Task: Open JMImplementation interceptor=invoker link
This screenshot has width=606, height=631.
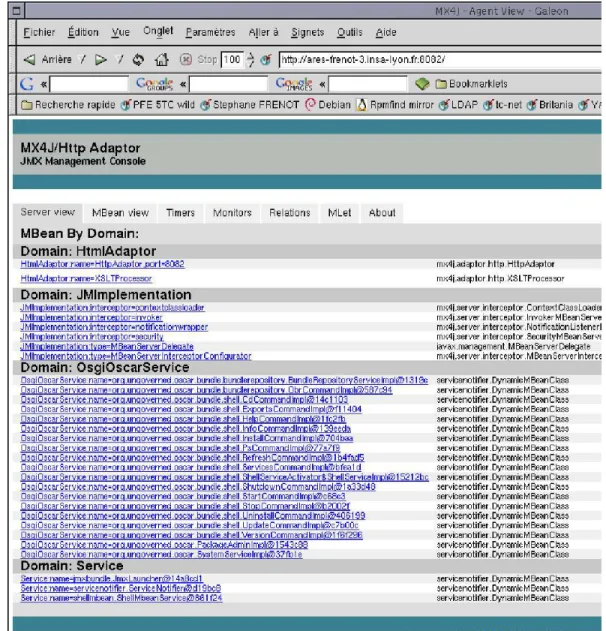Action: pos(91,318)
